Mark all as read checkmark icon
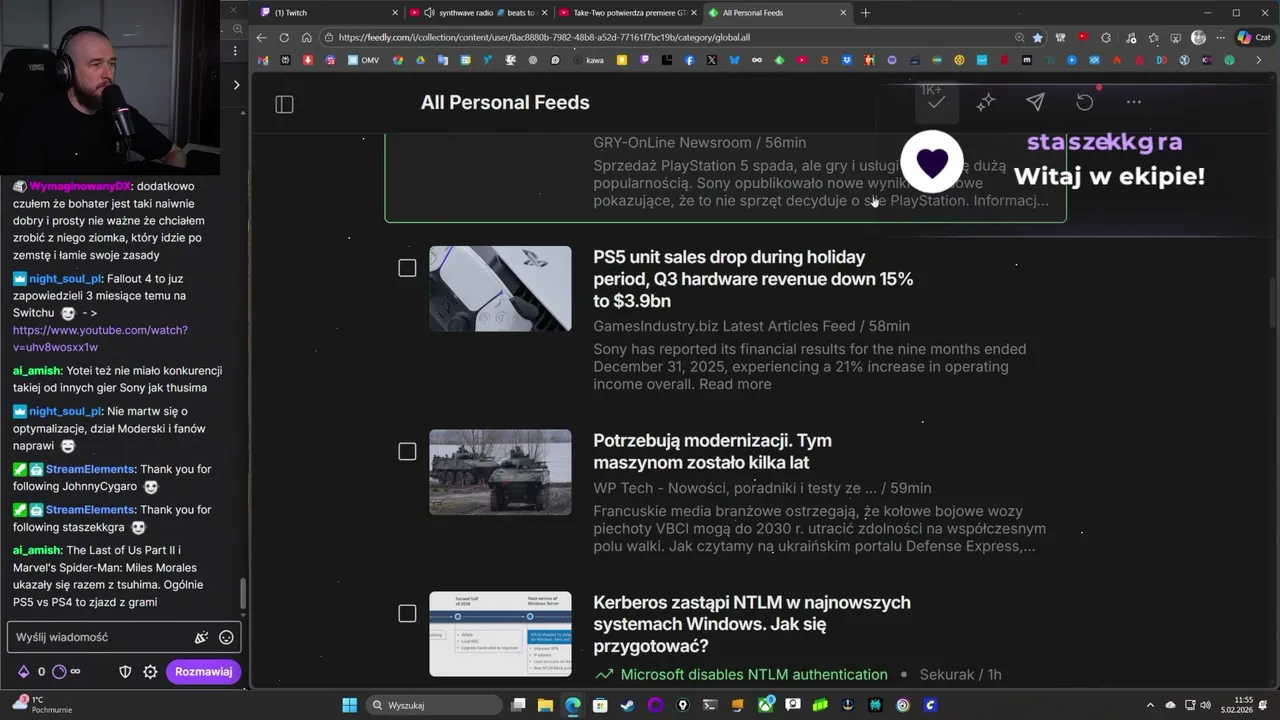 [936, 102]
